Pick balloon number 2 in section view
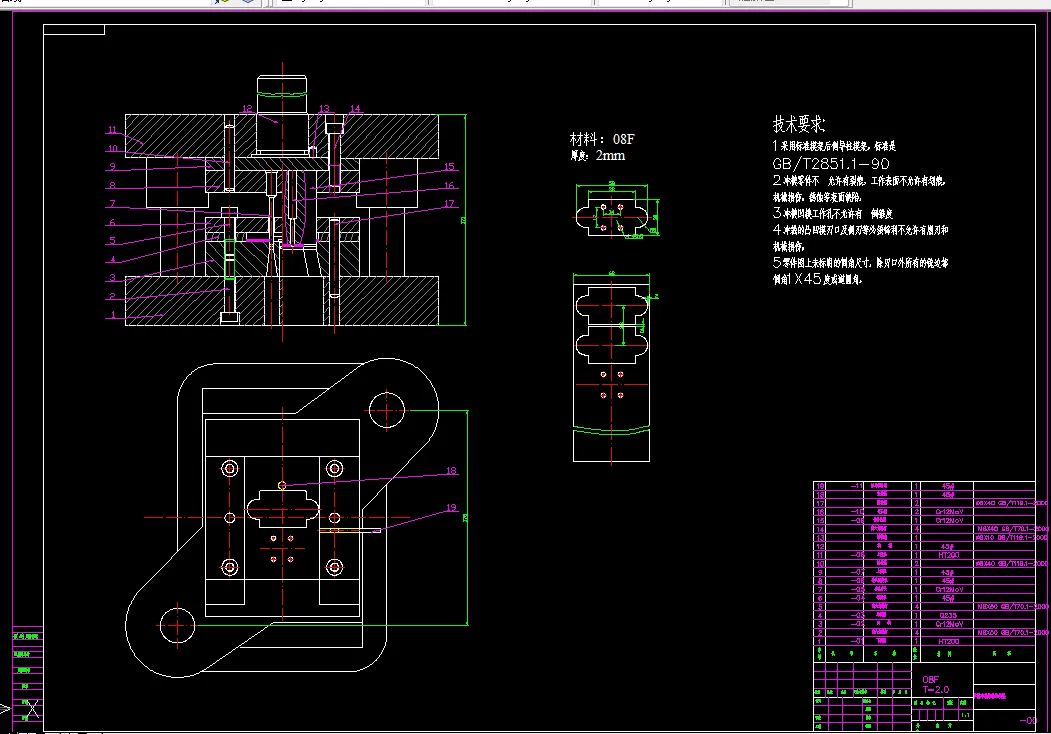1051x734 pixels. tap(113, 296)
